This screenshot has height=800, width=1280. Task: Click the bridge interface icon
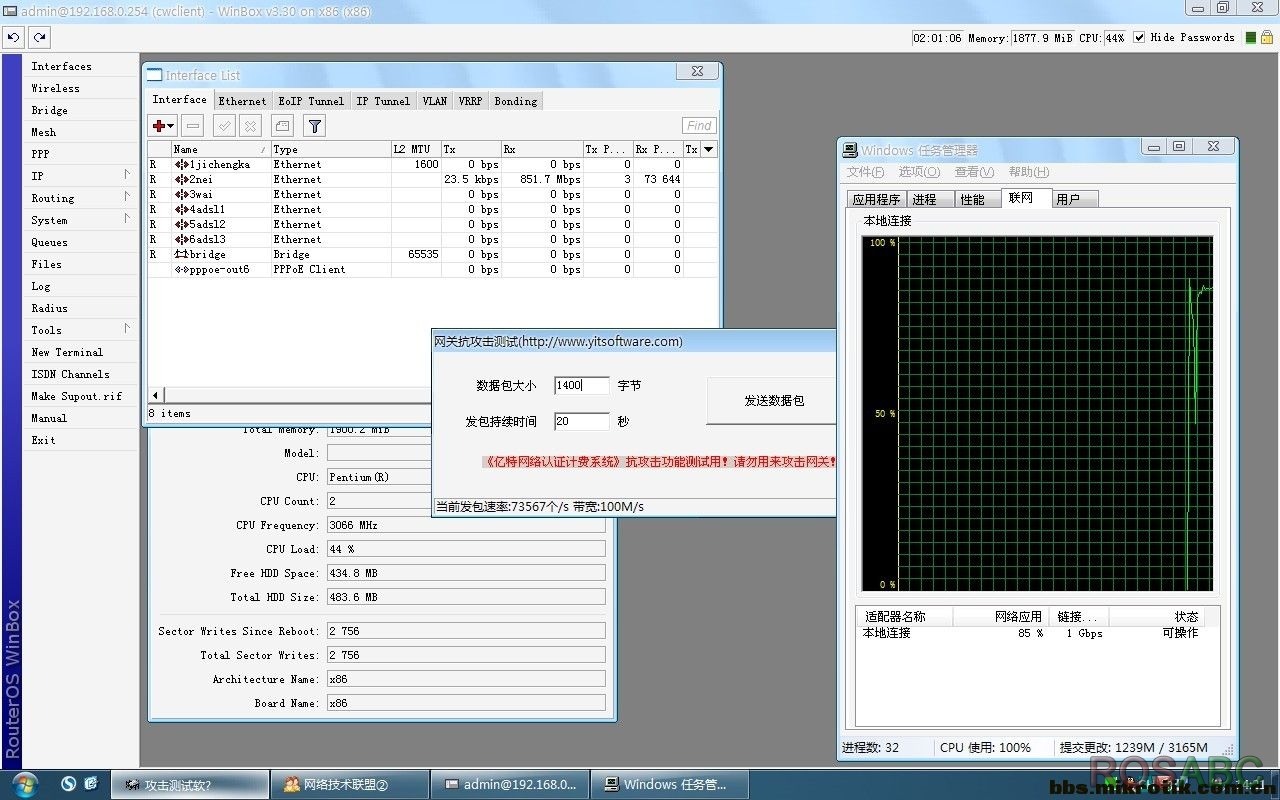181,254
